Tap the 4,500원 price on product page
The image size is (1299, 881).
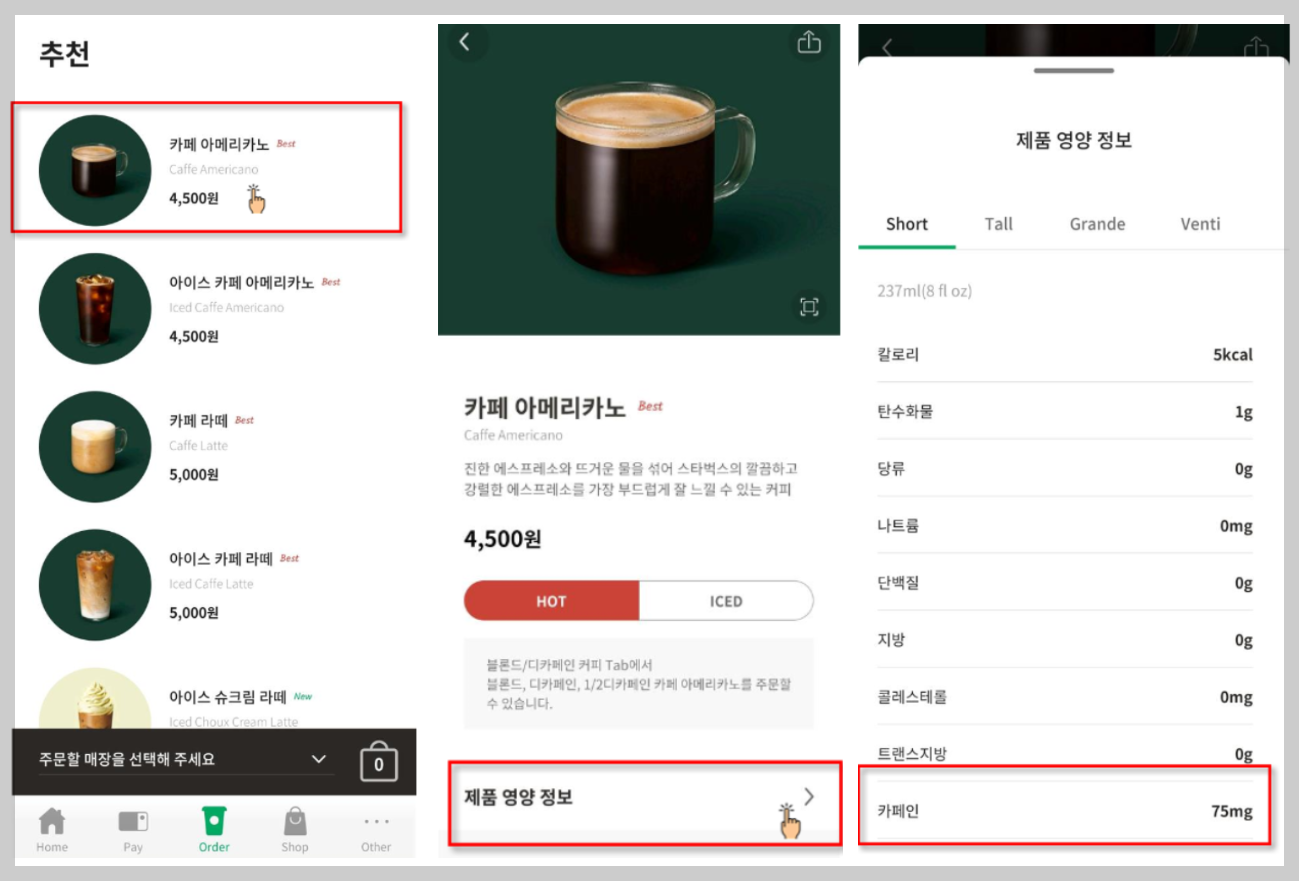tap(503, 539)
